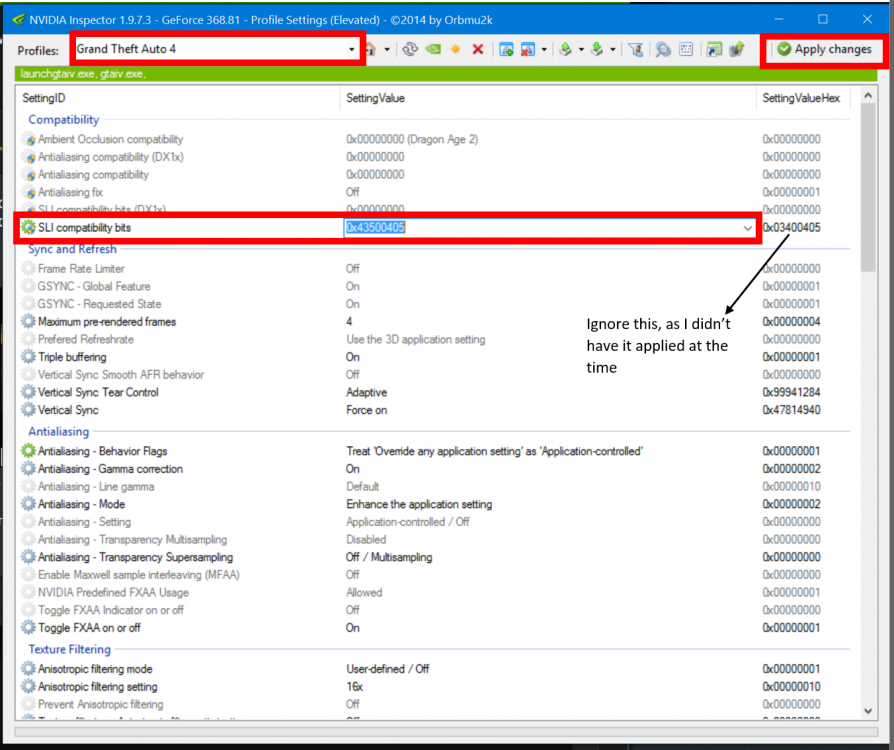
Task: Click the SettingValueHex column header
Action: point(803,98)
